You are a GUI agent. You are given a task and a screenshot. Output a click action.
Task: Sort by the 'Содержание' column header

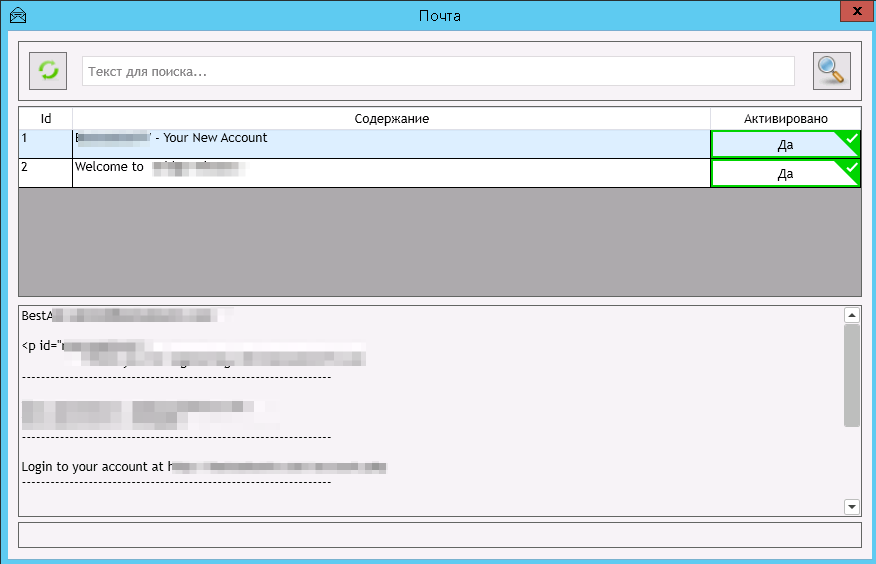(x=391, y=118)
